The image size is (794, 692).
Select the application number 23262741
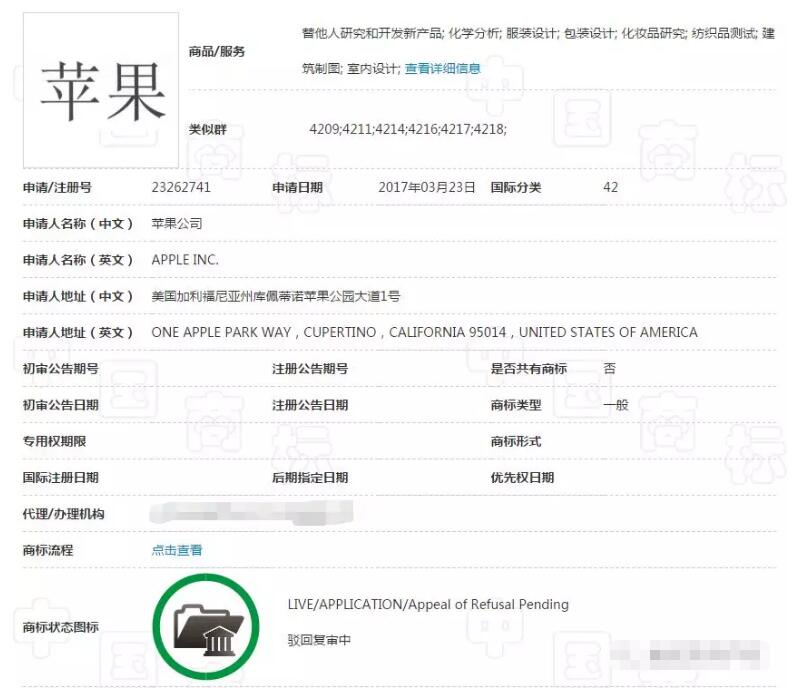[x=181, y=187]
